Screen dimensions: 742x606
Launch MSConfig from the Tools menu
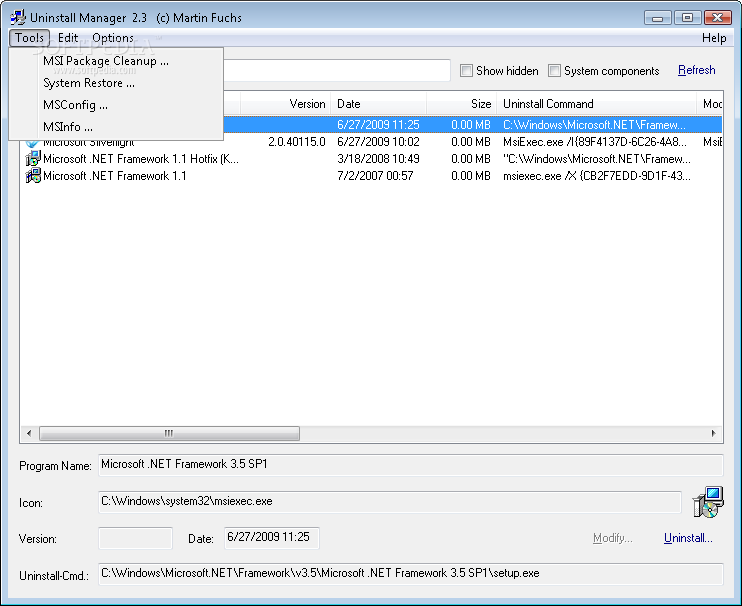pyautogui.click(x=116, y=105)
